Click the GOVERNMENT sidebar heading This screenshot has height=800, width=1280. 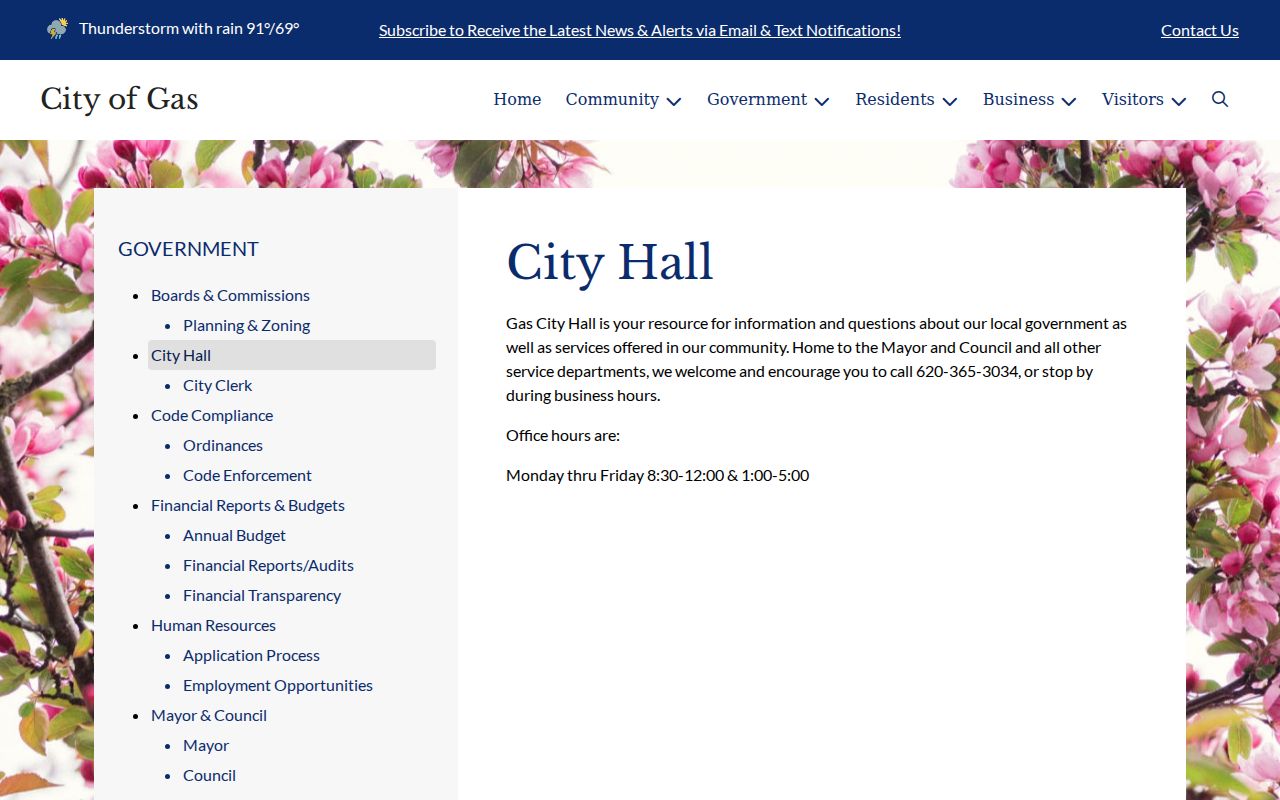[x=188, y=249]
